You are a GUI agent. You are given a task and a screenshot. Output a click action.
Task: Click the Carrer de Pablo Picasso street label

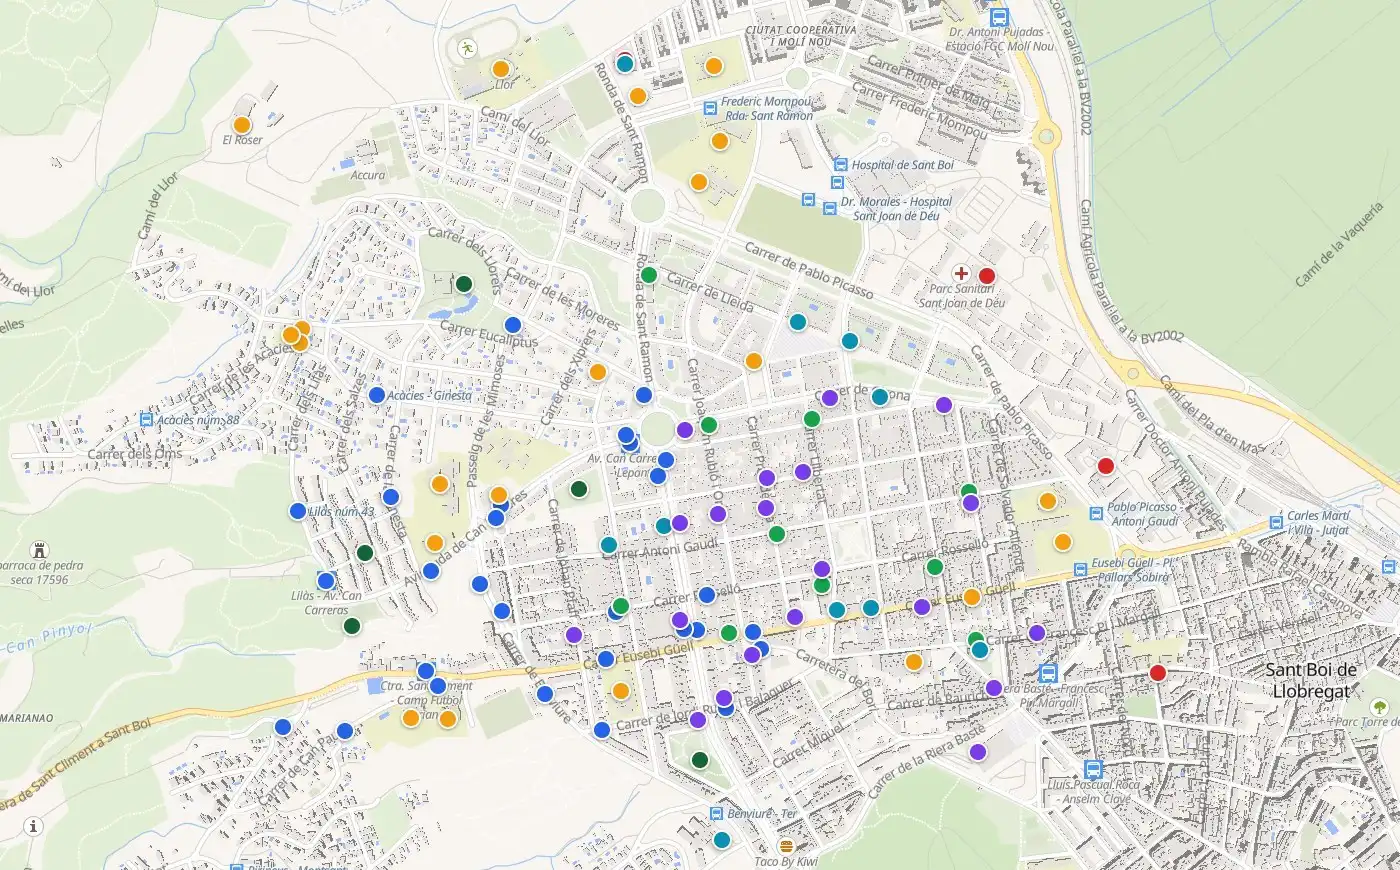(809, 271)
